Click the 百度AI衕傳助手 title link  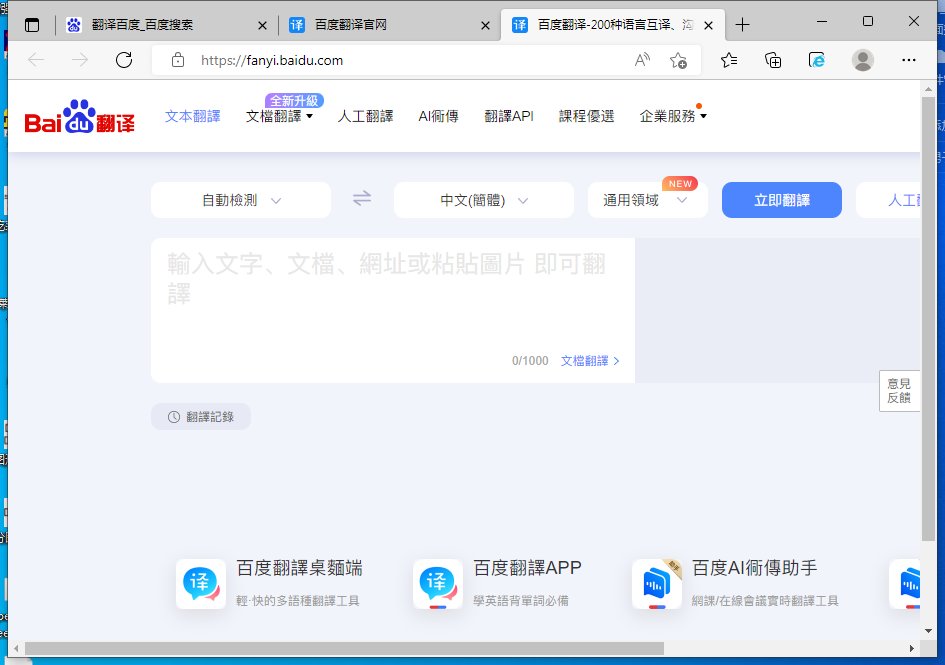coord(755,568)
